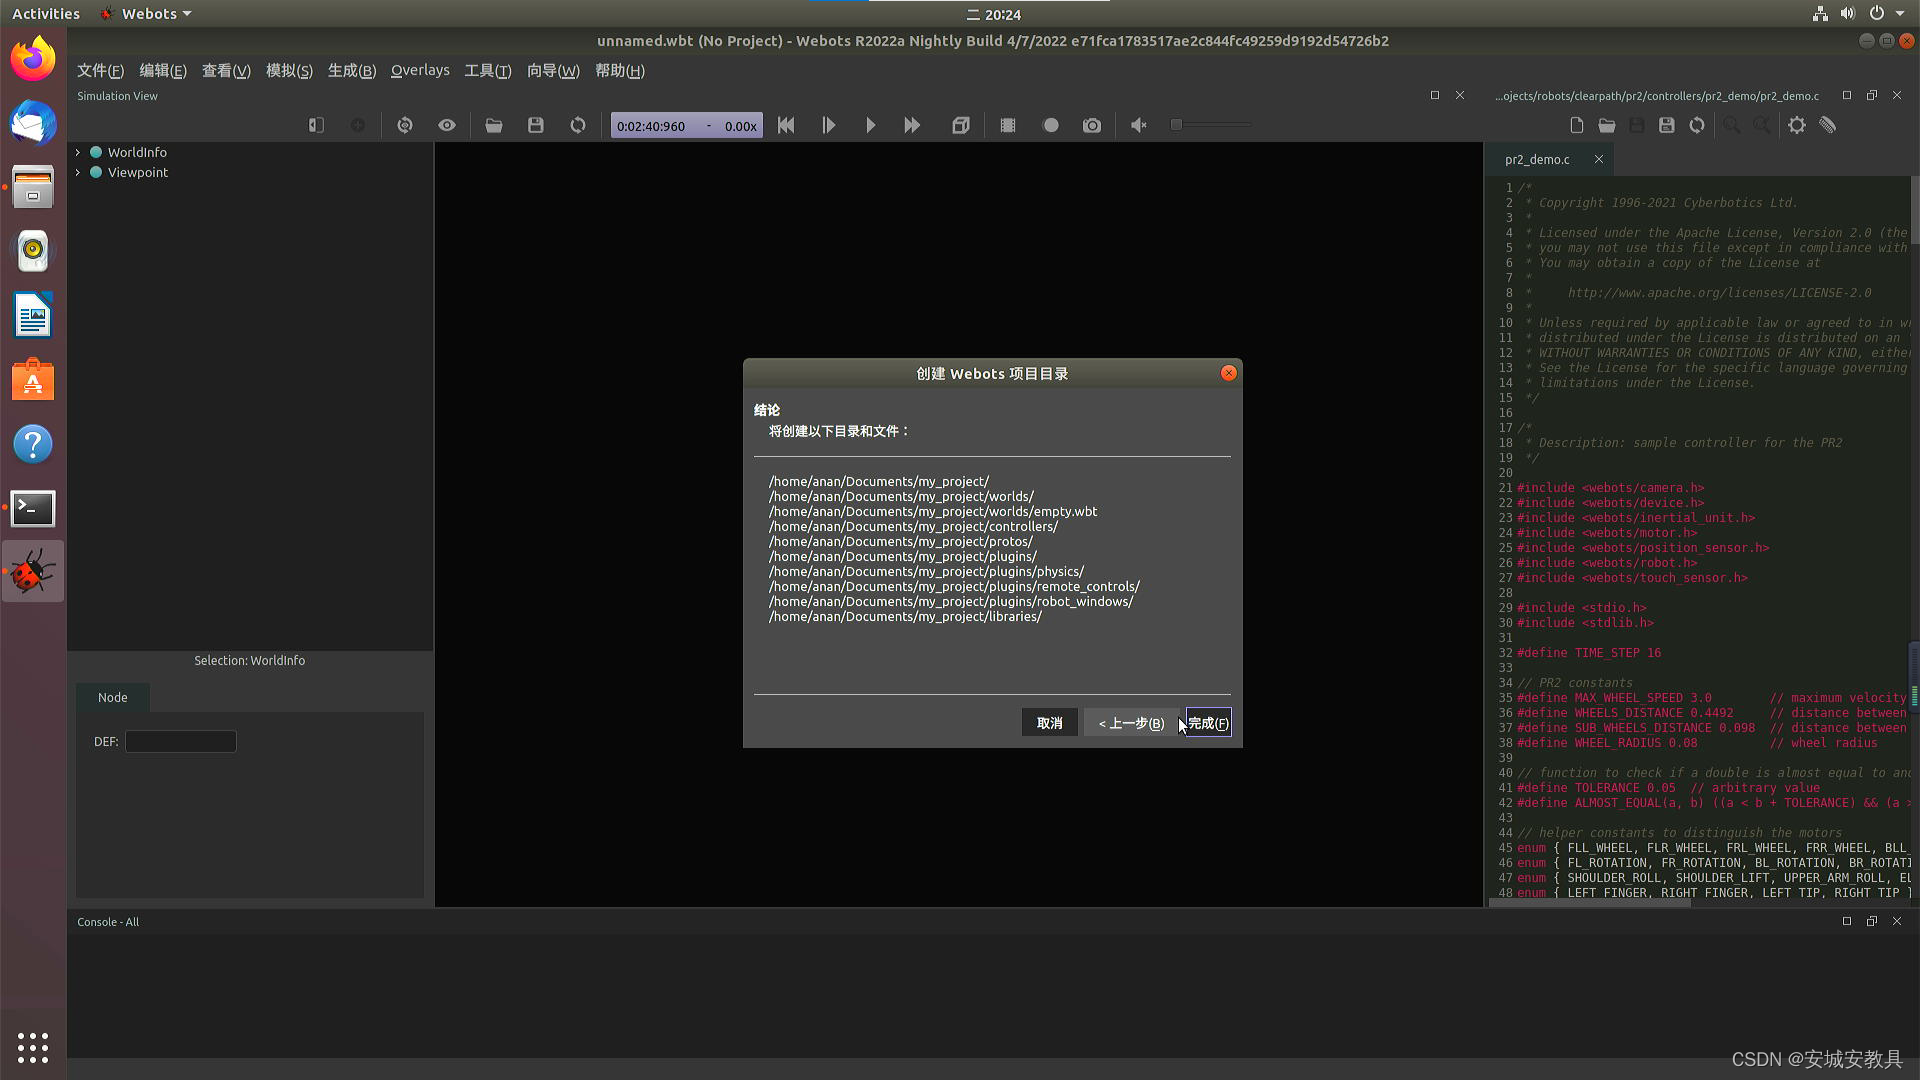Click the simulation time and speed display
Viewport: 1920px width, 1080px height.
(687, 126)
